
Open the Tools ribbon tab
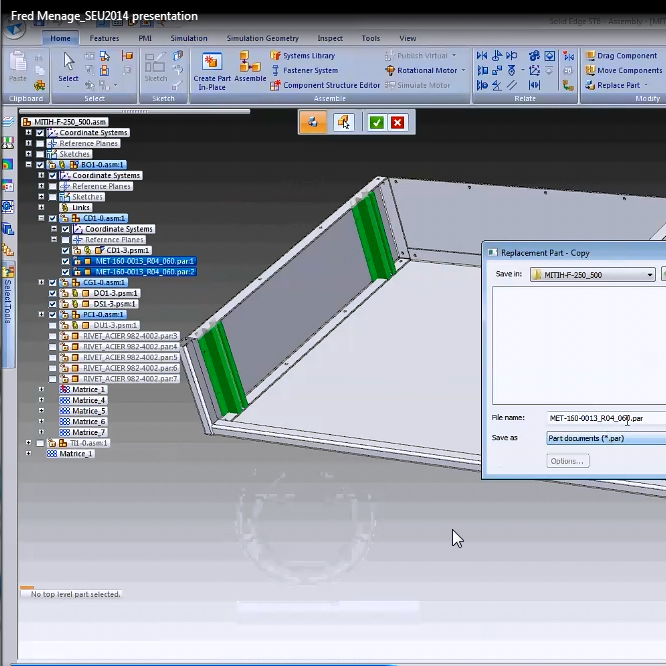[370, 38]
